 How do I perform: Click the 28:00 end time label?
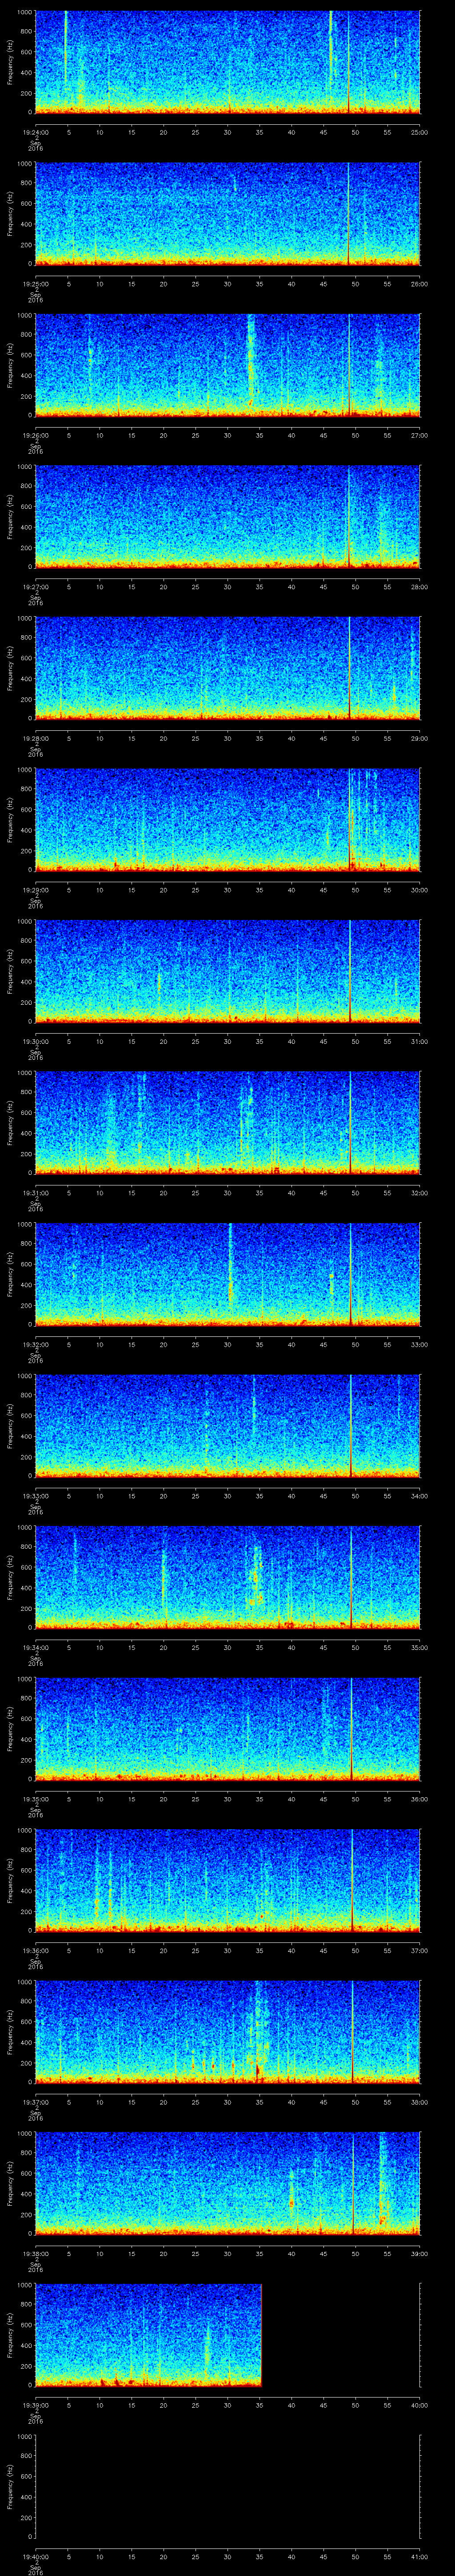[419, 587]
